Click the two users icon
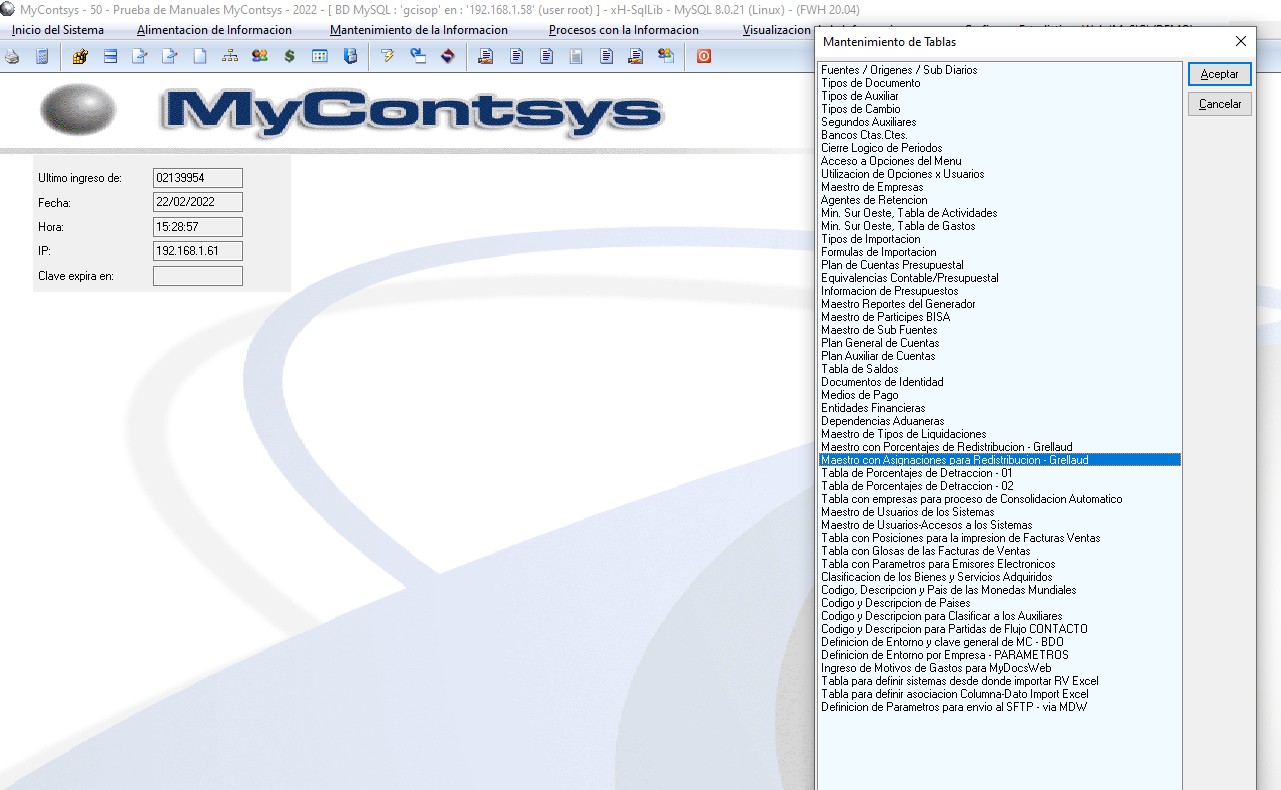The height and width of the screenshot is (790, 1281). (260, 56)
